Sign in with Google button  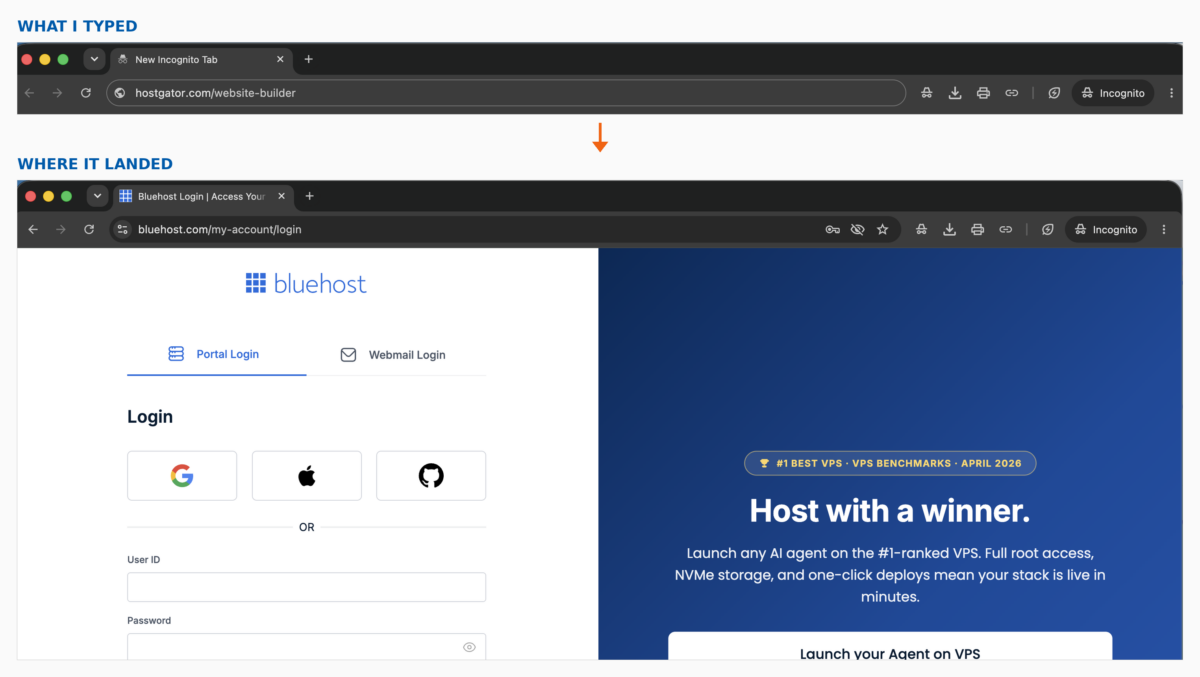[x=182, y=475]
